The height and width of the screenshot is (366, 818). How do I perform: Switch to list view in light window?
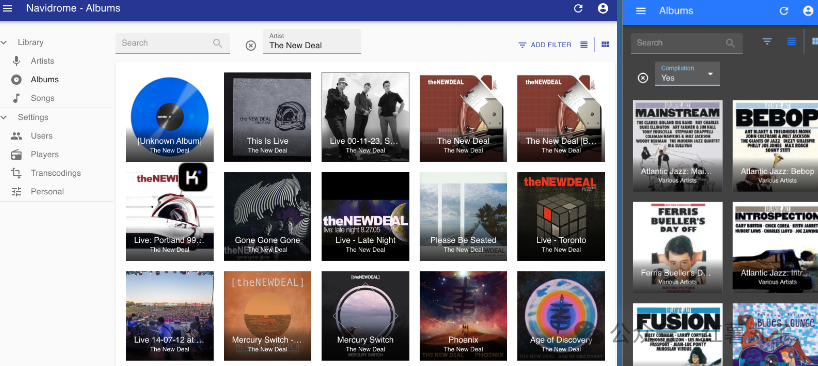pyautogui.click(x=584, y=45)
